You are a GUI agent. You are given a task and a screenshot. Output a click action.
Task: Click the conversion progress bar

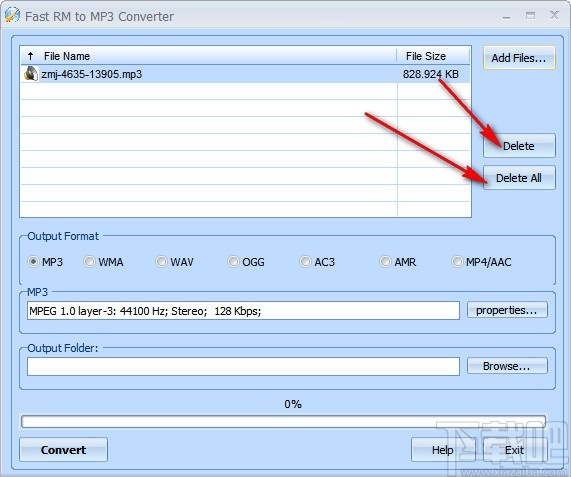(x=283, y=421)
